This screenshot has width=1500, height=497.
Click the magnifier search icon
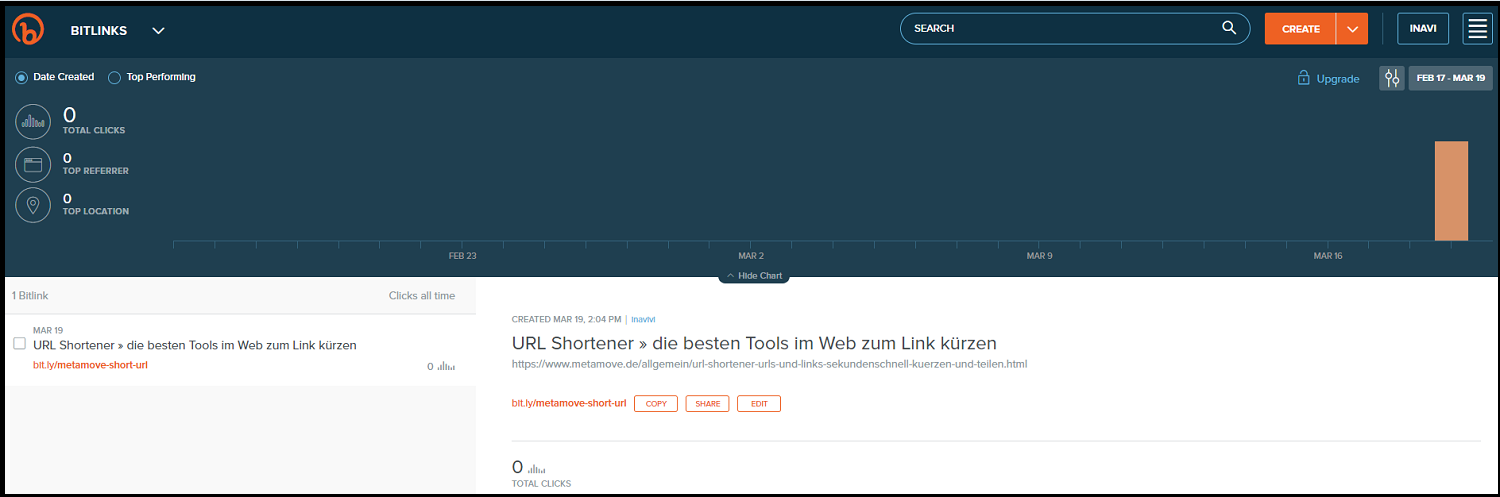point(1229,28)
